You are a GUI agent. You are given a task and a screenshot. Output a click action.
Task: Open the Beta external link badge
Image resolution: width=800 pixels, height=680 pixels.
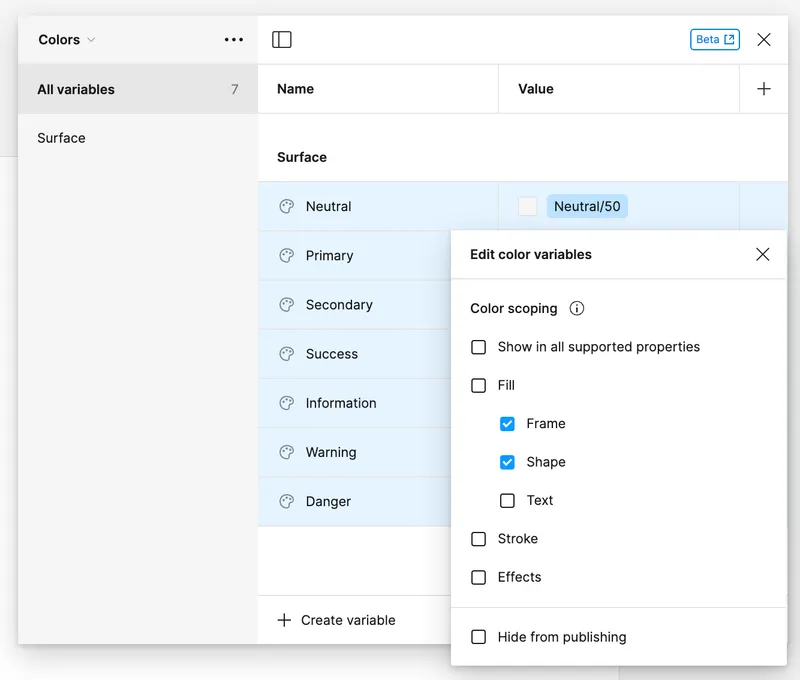714,40
